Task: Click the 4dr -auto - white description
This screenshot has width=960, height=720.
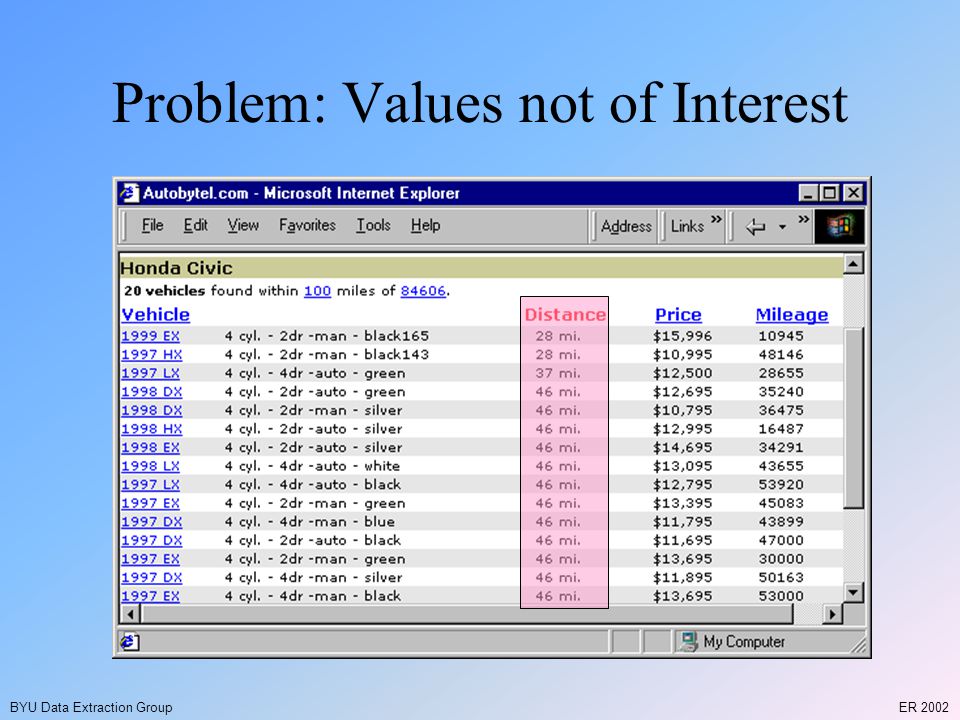Action: pyautogui.click(x=340, y=466)
